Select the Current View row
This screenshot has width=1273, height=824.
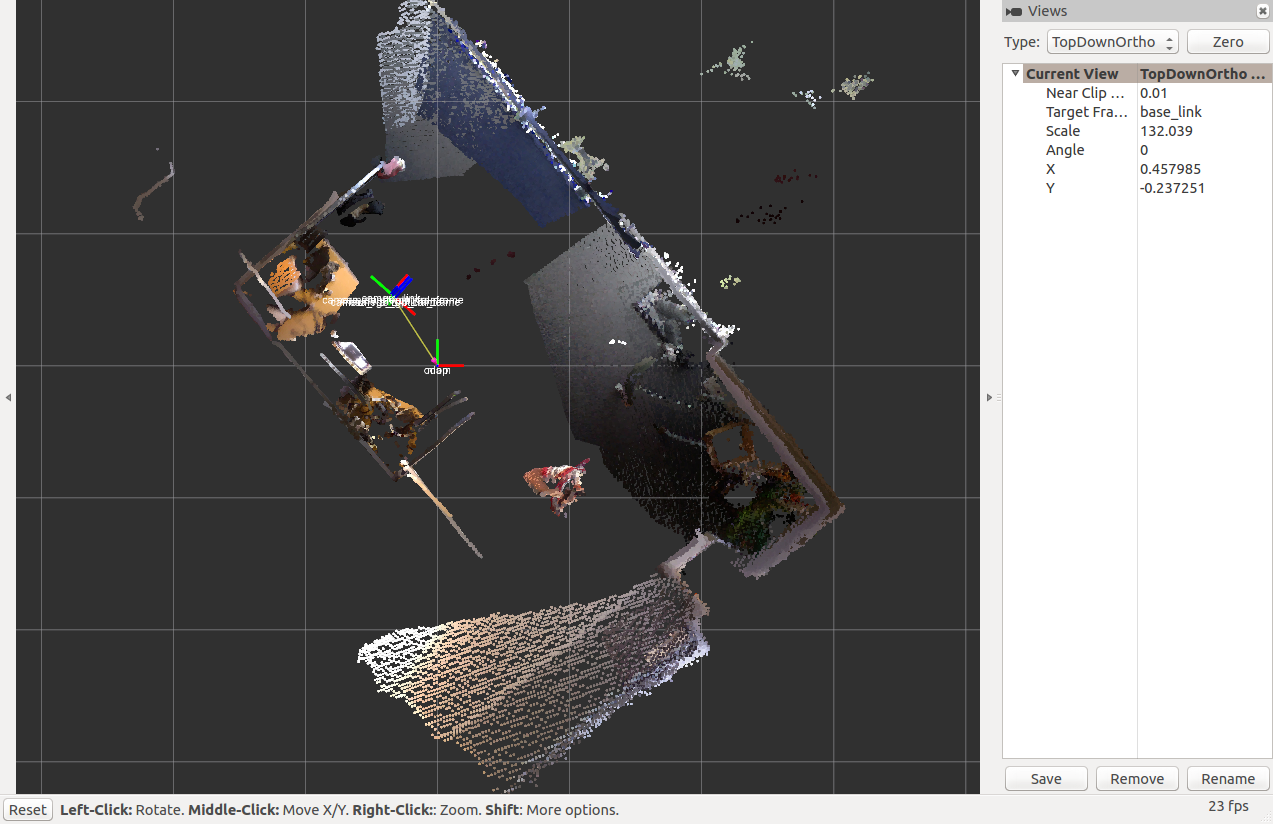tap(1072, 74)
